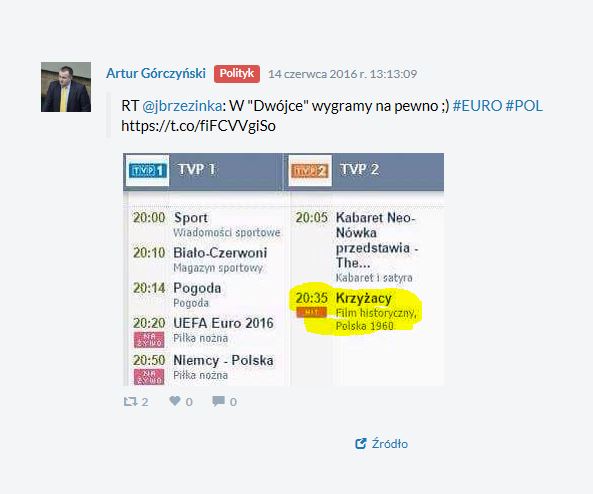Viewport: 593px width, 494px height.
Task: Open the @jbrzezinka mention
Action: [x=182, y=106]
